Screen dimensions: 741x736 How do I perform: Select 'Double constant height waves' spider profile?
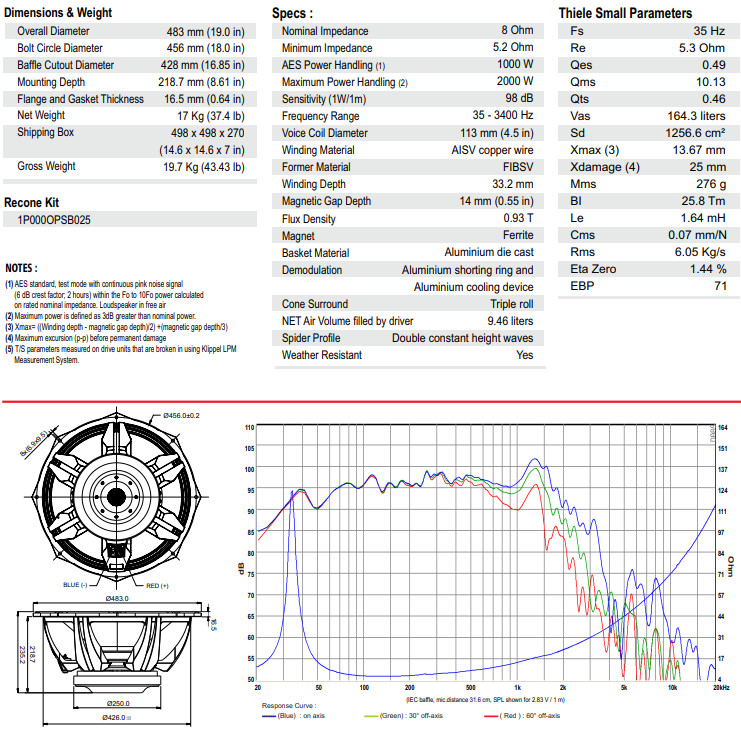(x=463, y=338)
